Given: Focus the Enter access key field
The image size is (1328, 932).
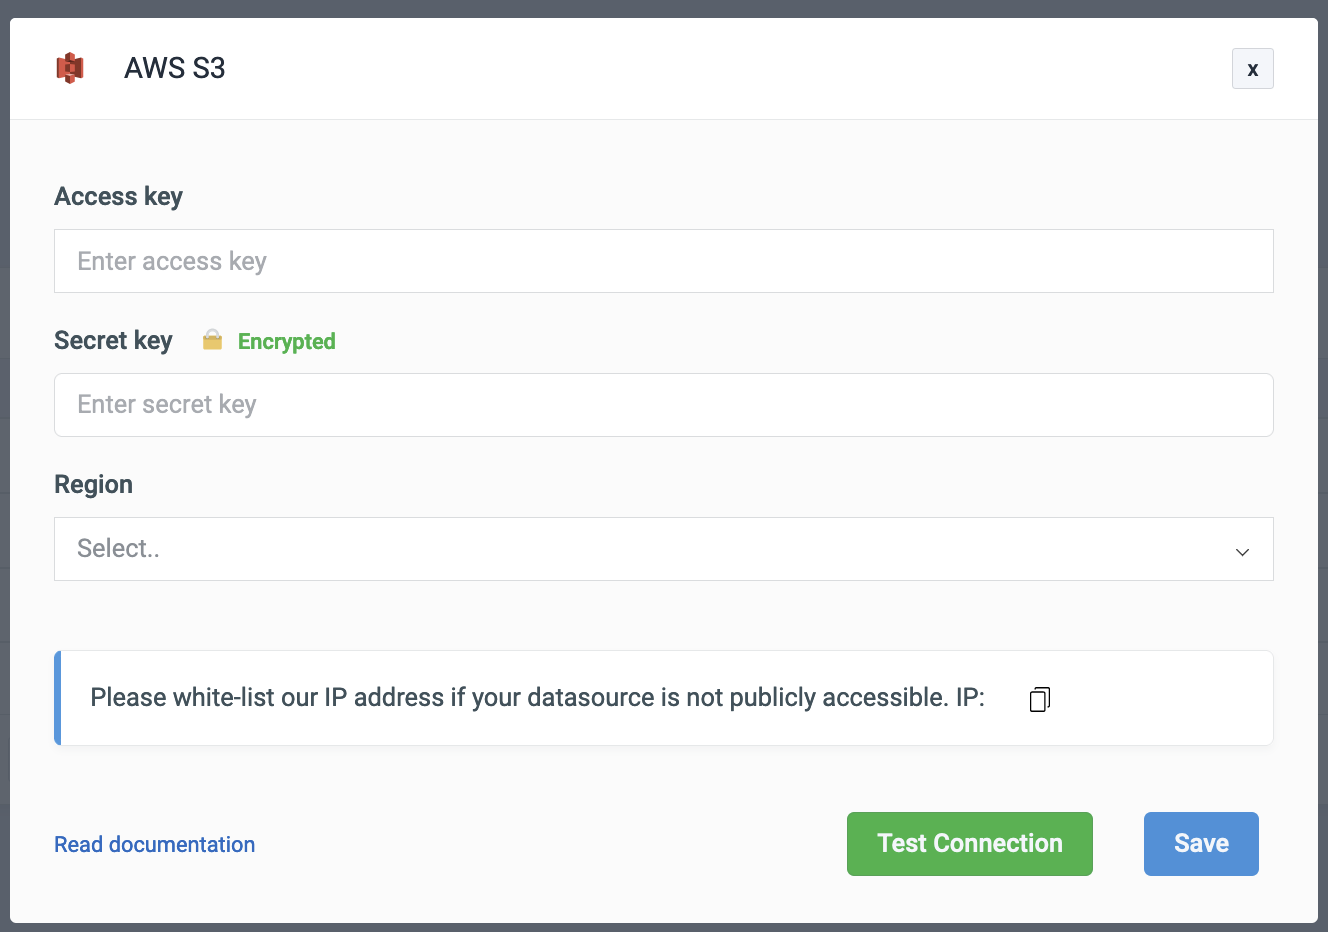Looking at the screenshot, I should pyautogui.click(x=663, y=261).
